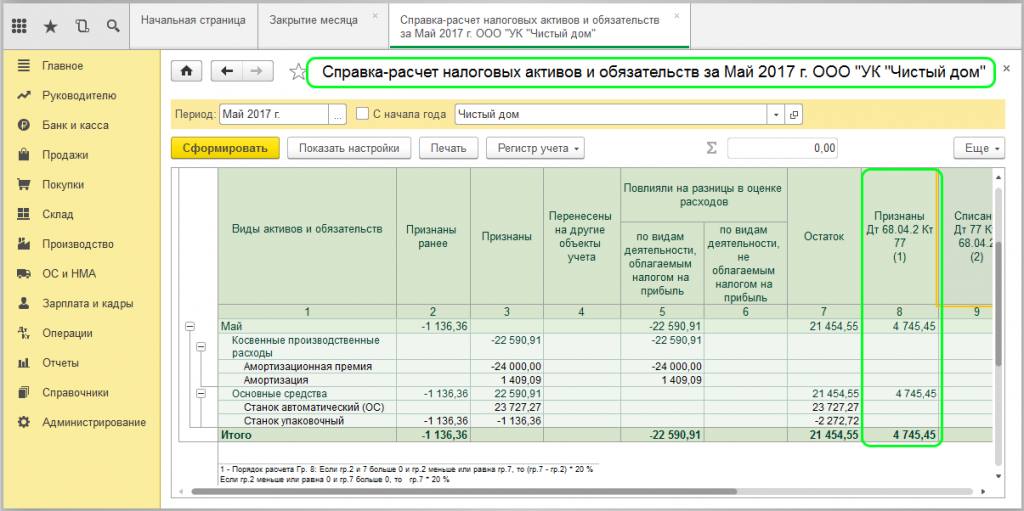The image size is (1024, 511).
Task: Collapse the 'Май' row group
Action: (x=190, y=327)
